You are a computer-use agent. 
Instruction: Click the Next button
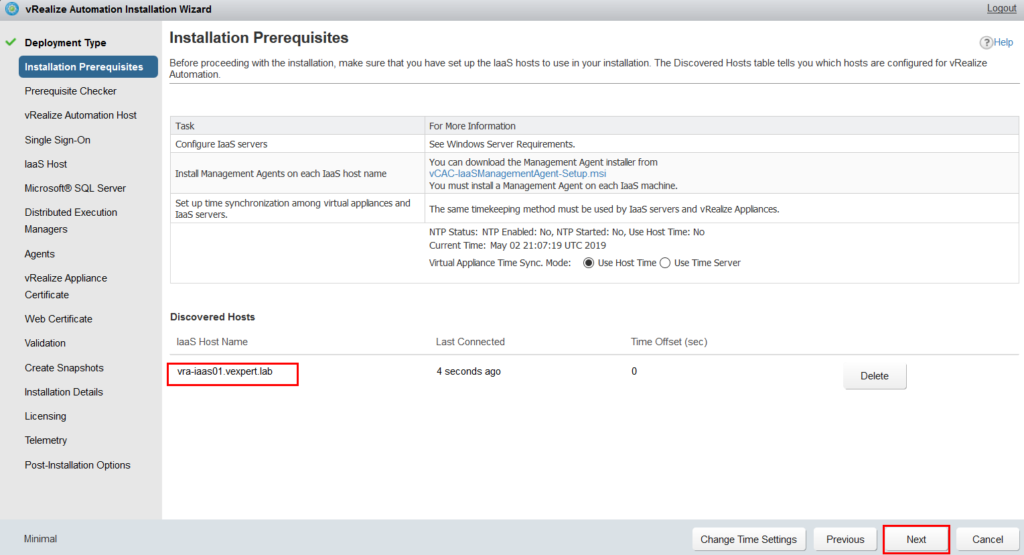[916, 539]
